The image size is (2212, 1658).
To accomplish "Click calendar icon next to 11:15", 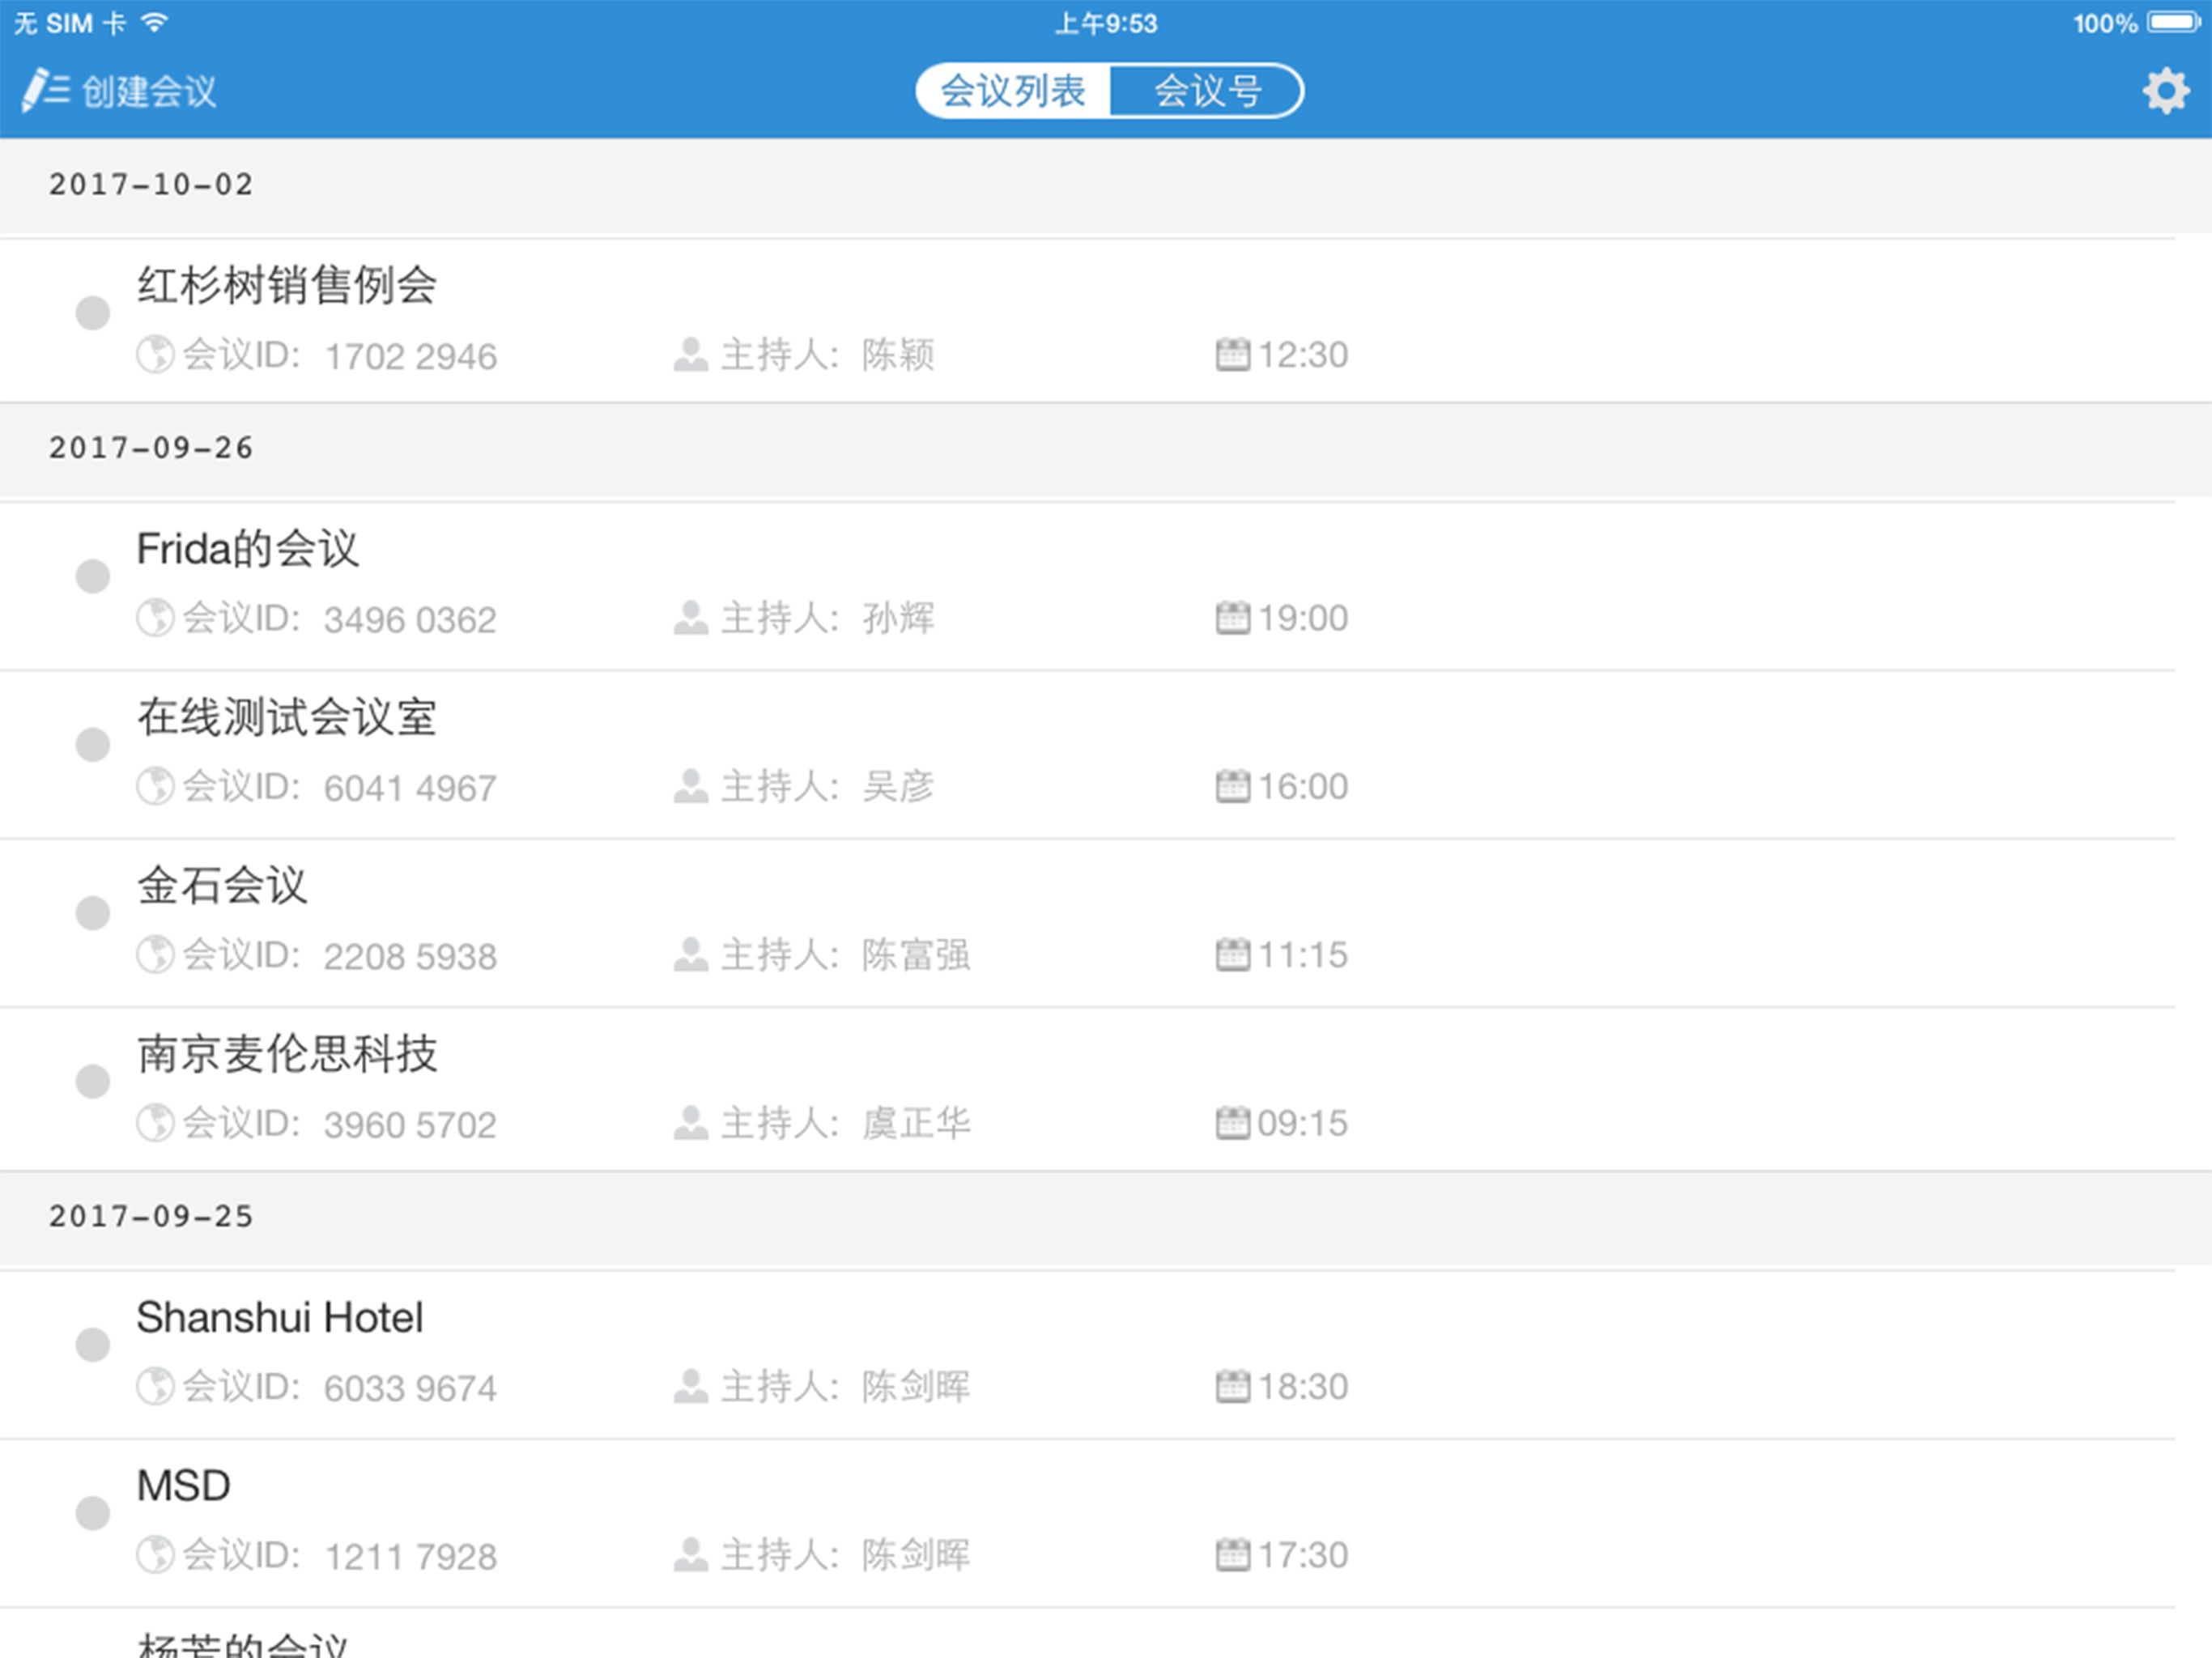I will click(x=1233, y=954).
